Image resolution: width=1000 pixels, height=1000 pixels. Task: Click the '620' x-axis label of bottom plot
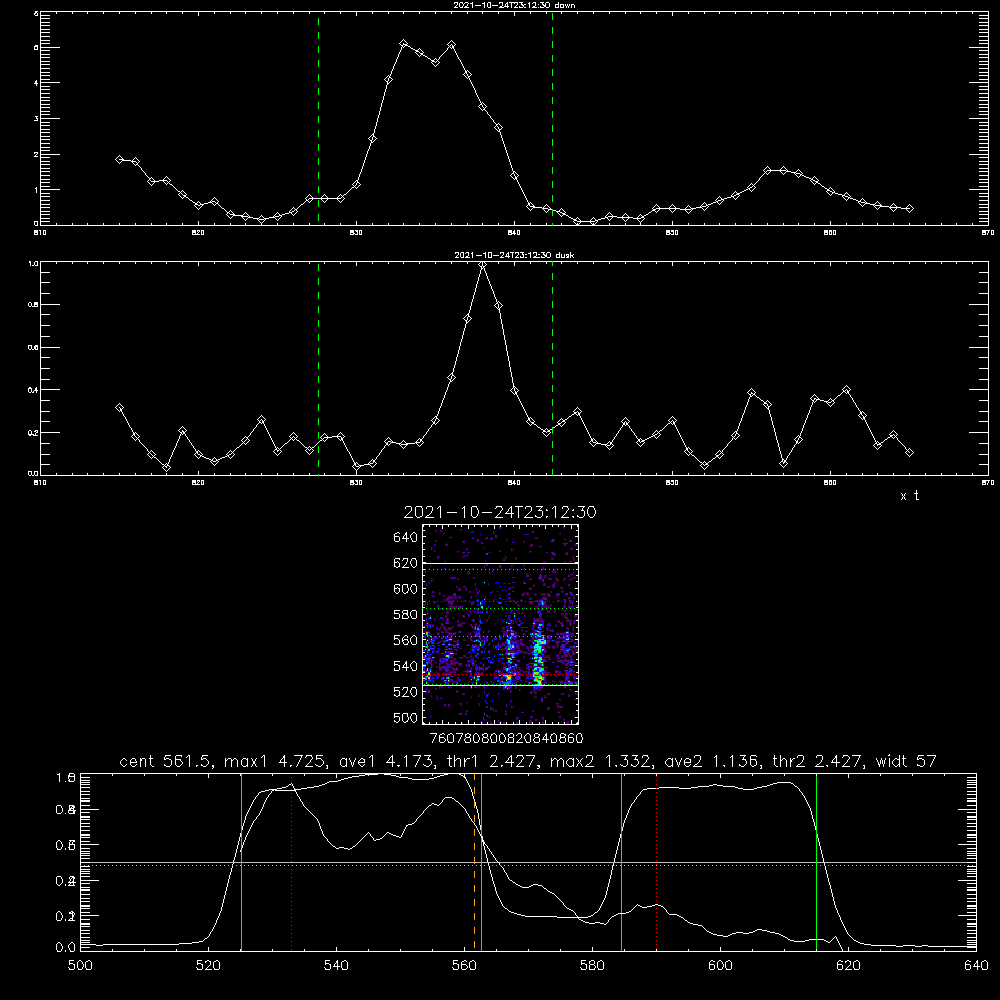848,966
